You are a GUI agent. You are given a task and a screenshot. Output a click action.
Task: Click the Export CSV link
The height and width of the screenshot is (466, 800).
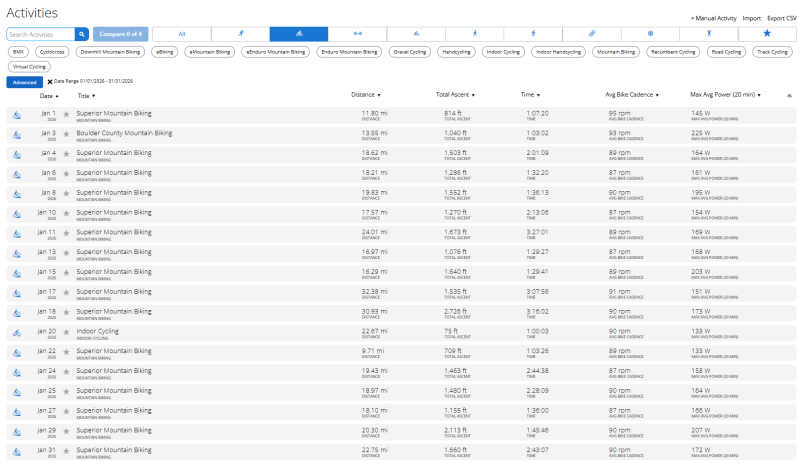(782, 18)
